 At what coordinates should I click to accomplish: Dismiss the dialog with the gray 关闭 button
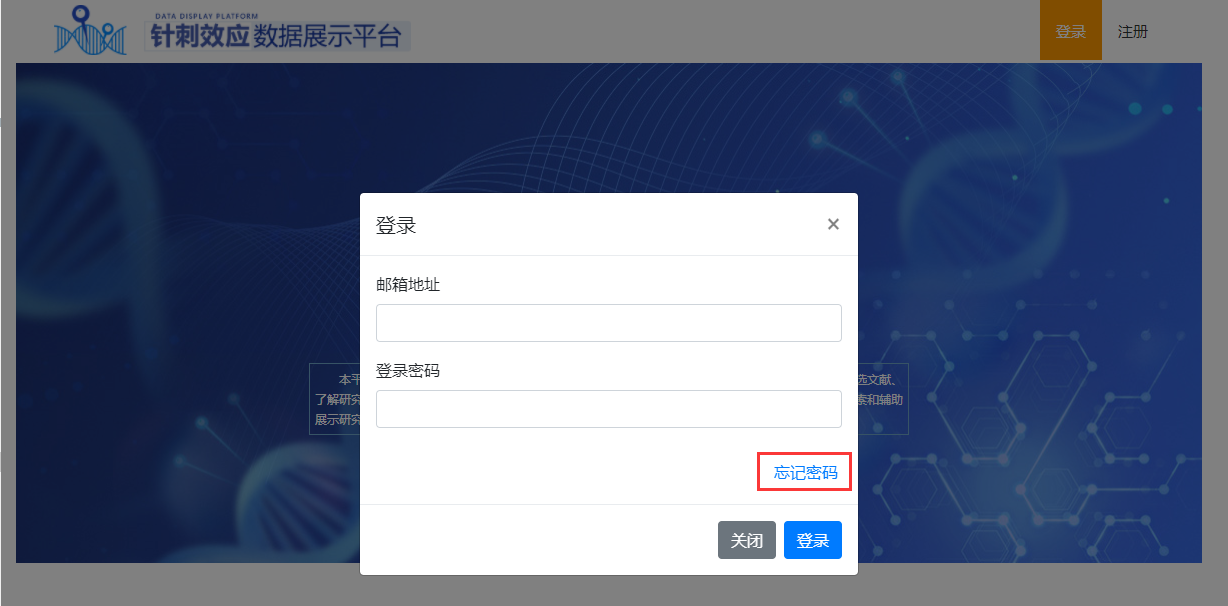point(747,540)
